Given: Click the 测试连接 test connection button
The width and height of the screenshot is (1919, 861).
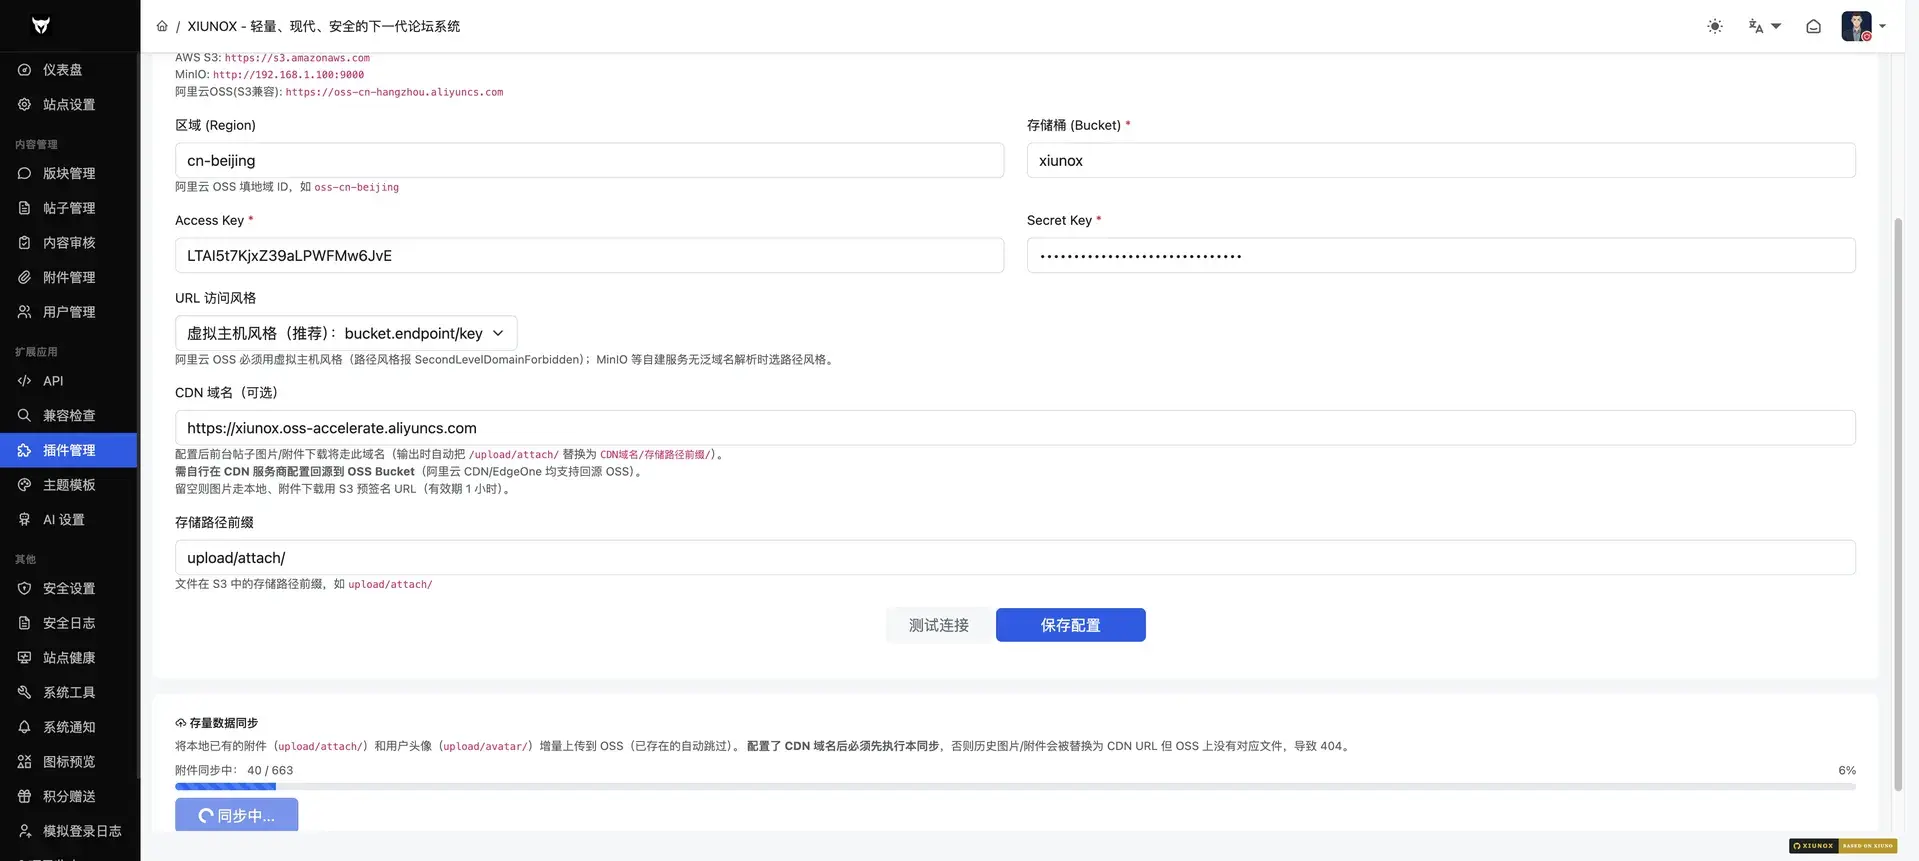Looking at the screenshot, I should [938, 625].
